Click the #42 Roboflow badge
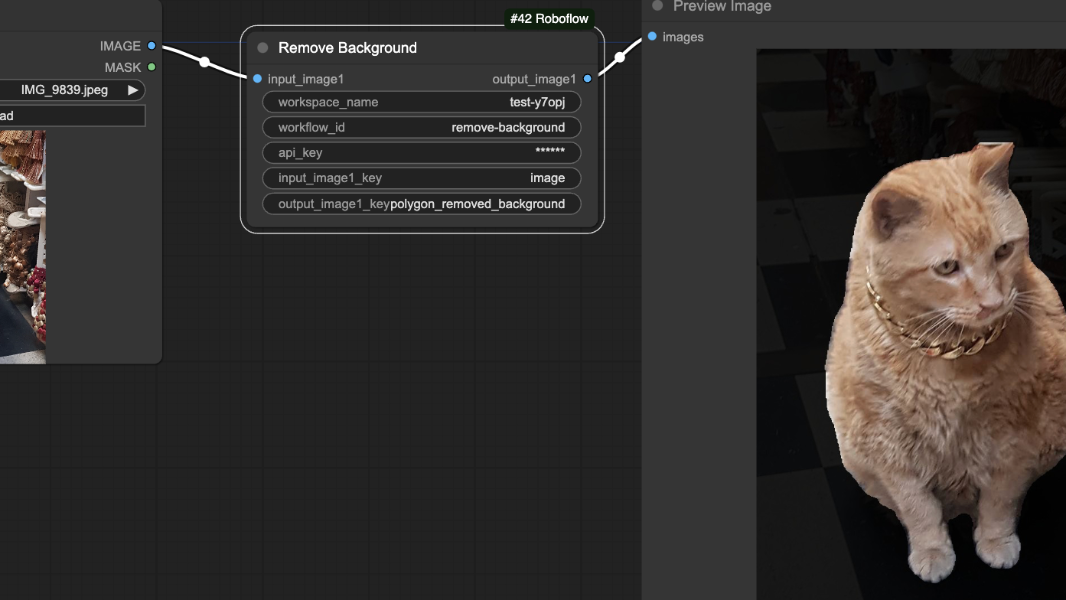The width and height of the screenshot is (1066, 600). coord(549,19)
